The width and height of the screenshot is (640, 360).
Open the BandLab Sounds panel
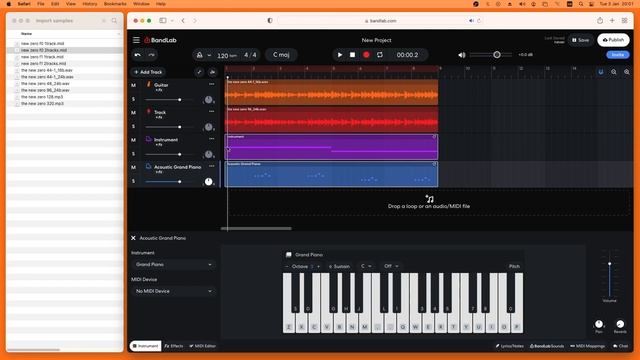(547, 346)
